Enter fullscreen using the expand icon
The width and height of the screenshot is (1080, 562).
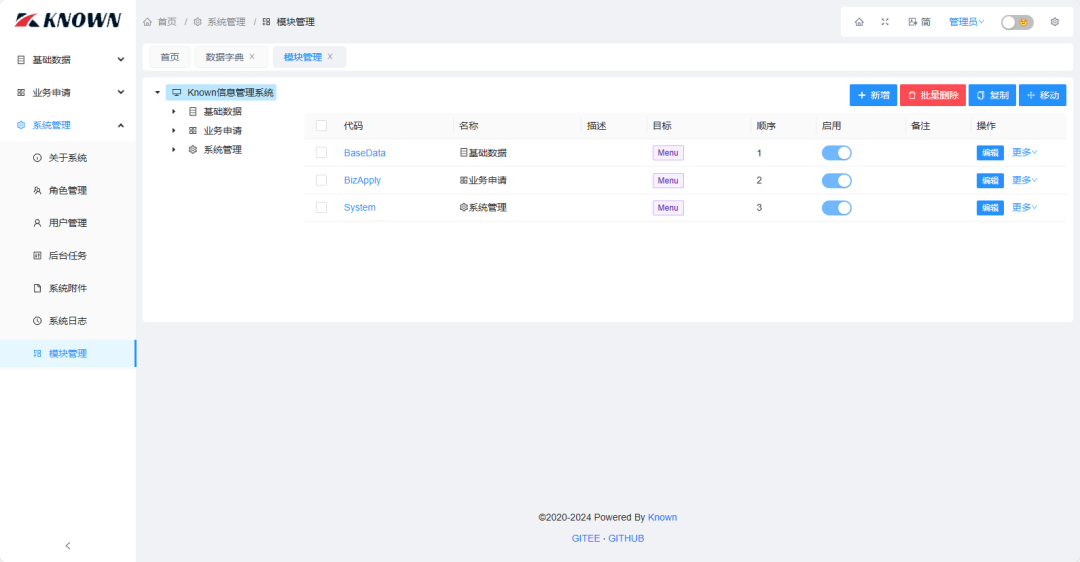885,22
